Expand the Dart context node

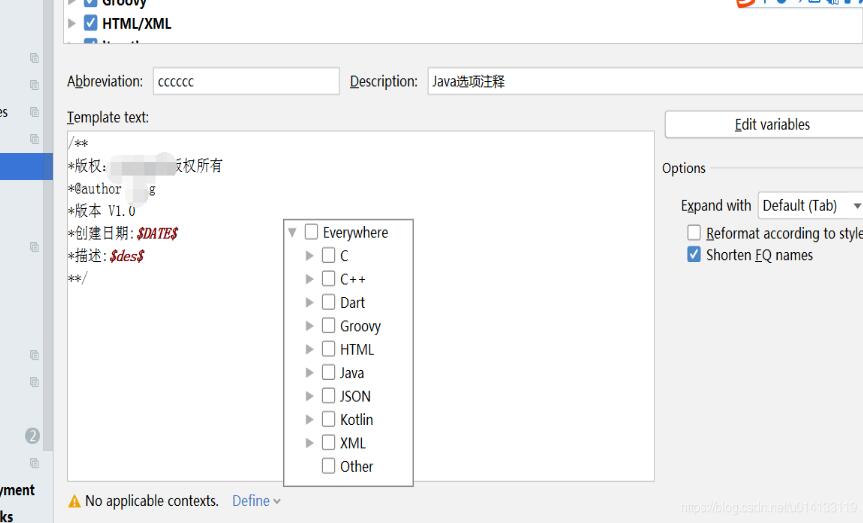[x=309, y=303]
